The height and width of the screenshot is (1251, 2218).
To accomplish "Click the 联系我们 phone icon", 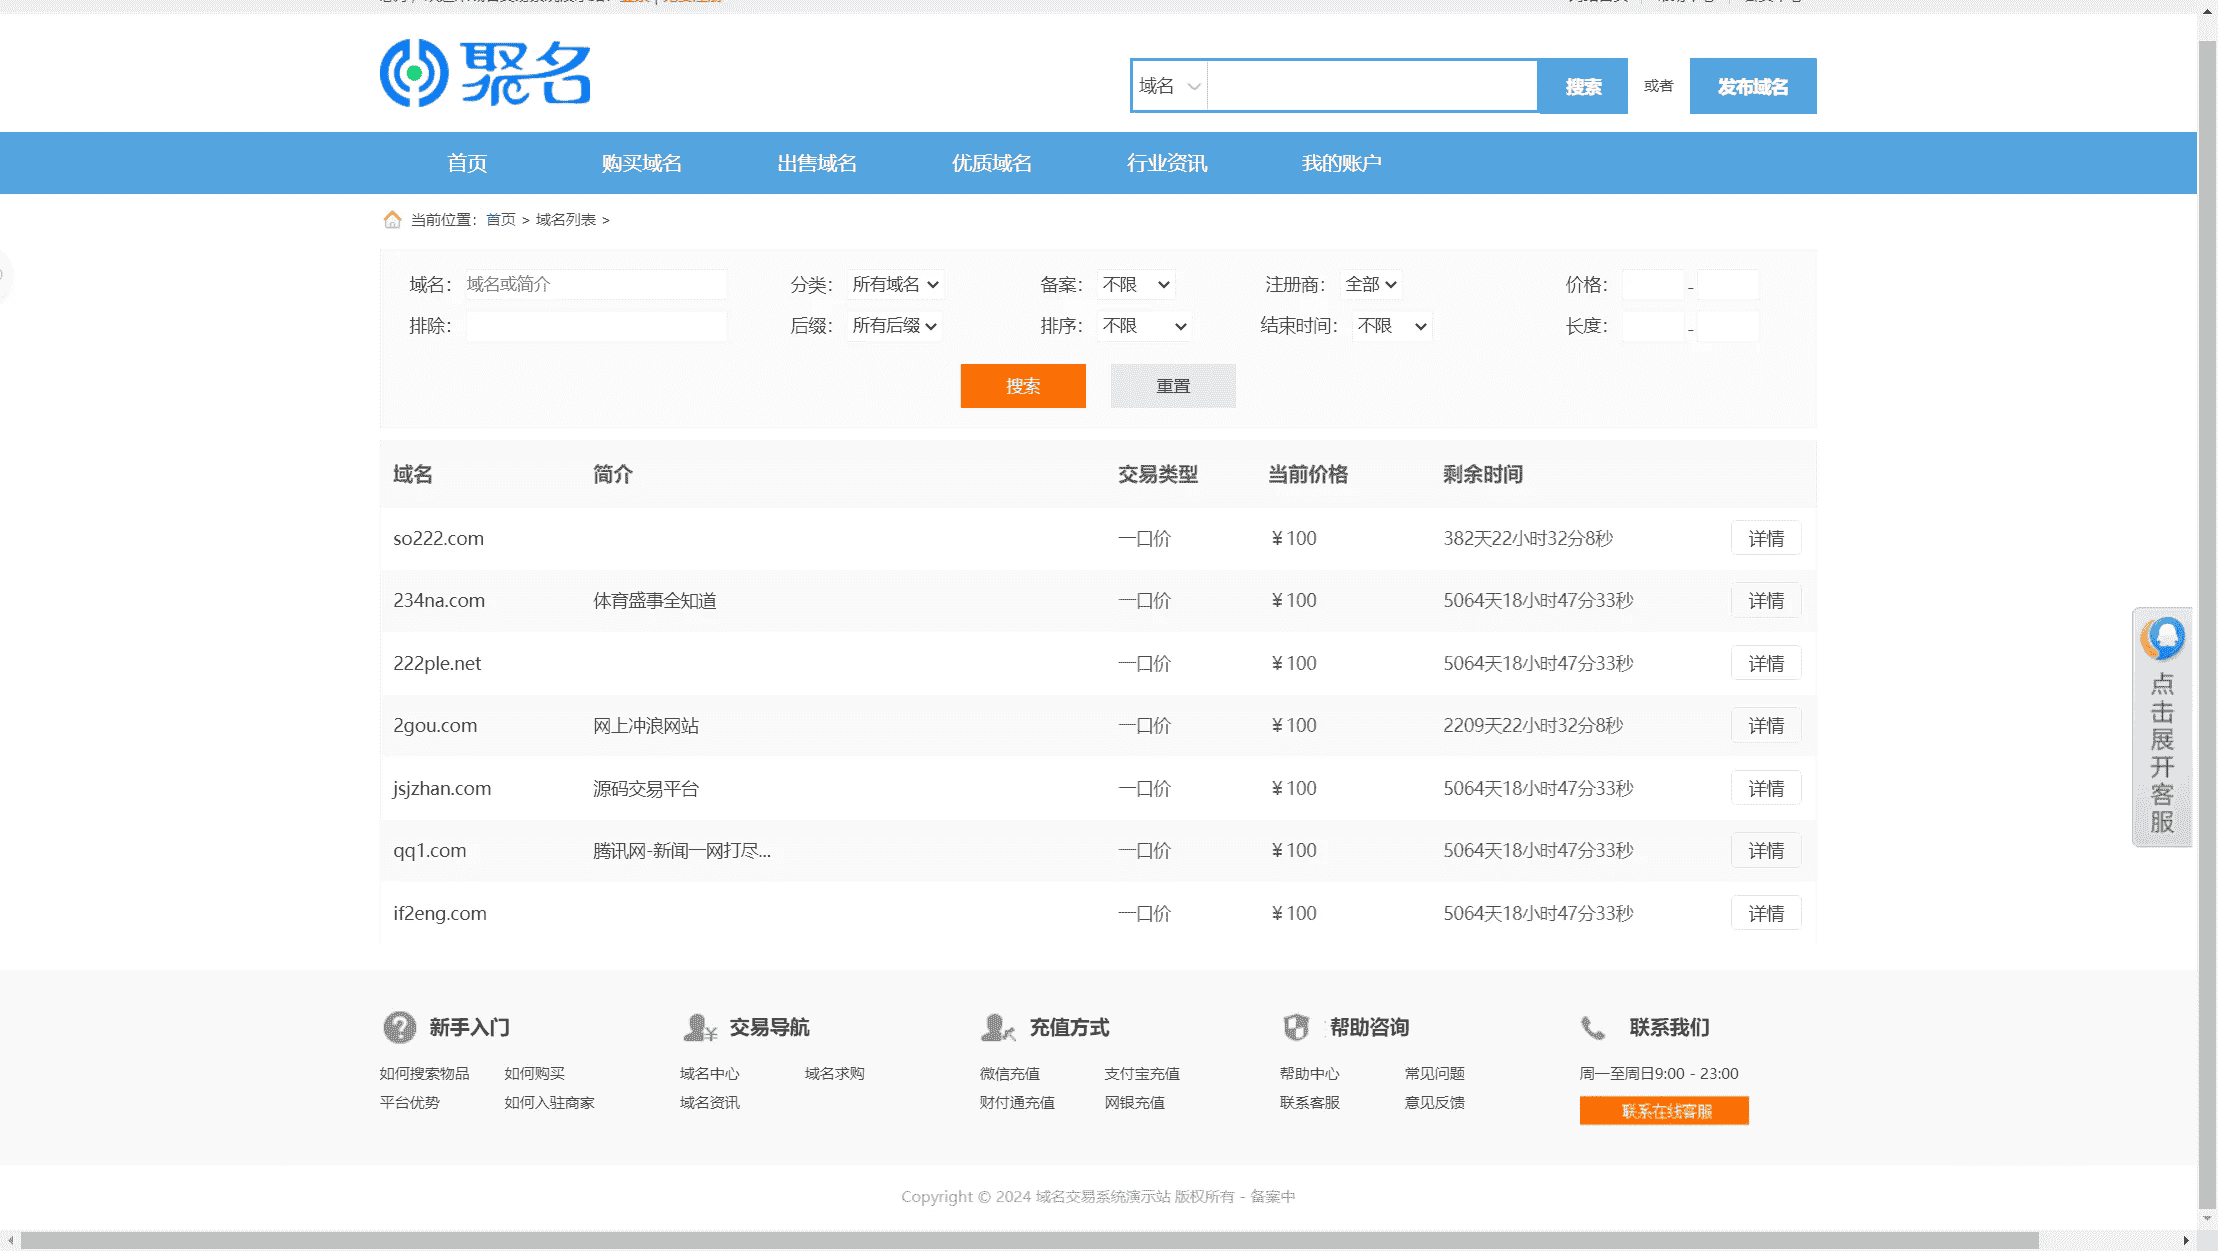I will (x=1593, y=1027).
